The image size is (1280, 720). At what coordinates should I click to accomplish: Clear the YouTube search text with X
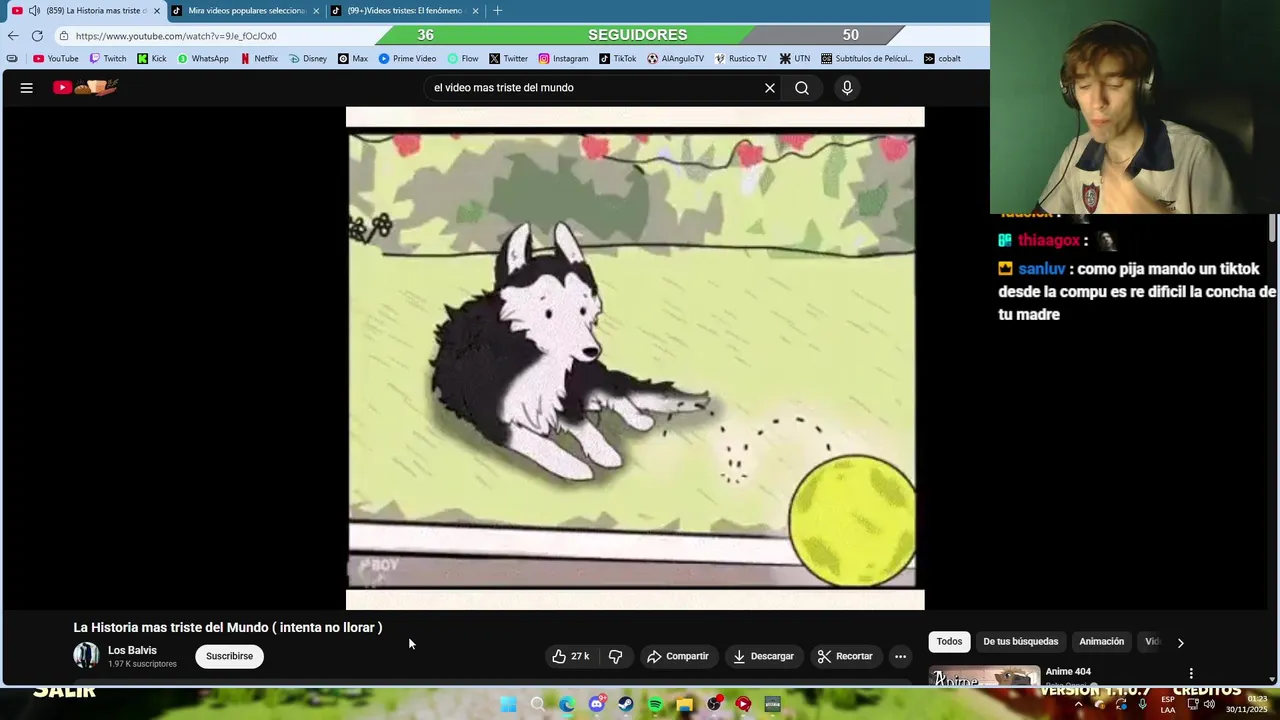click(x=770, y=88)
